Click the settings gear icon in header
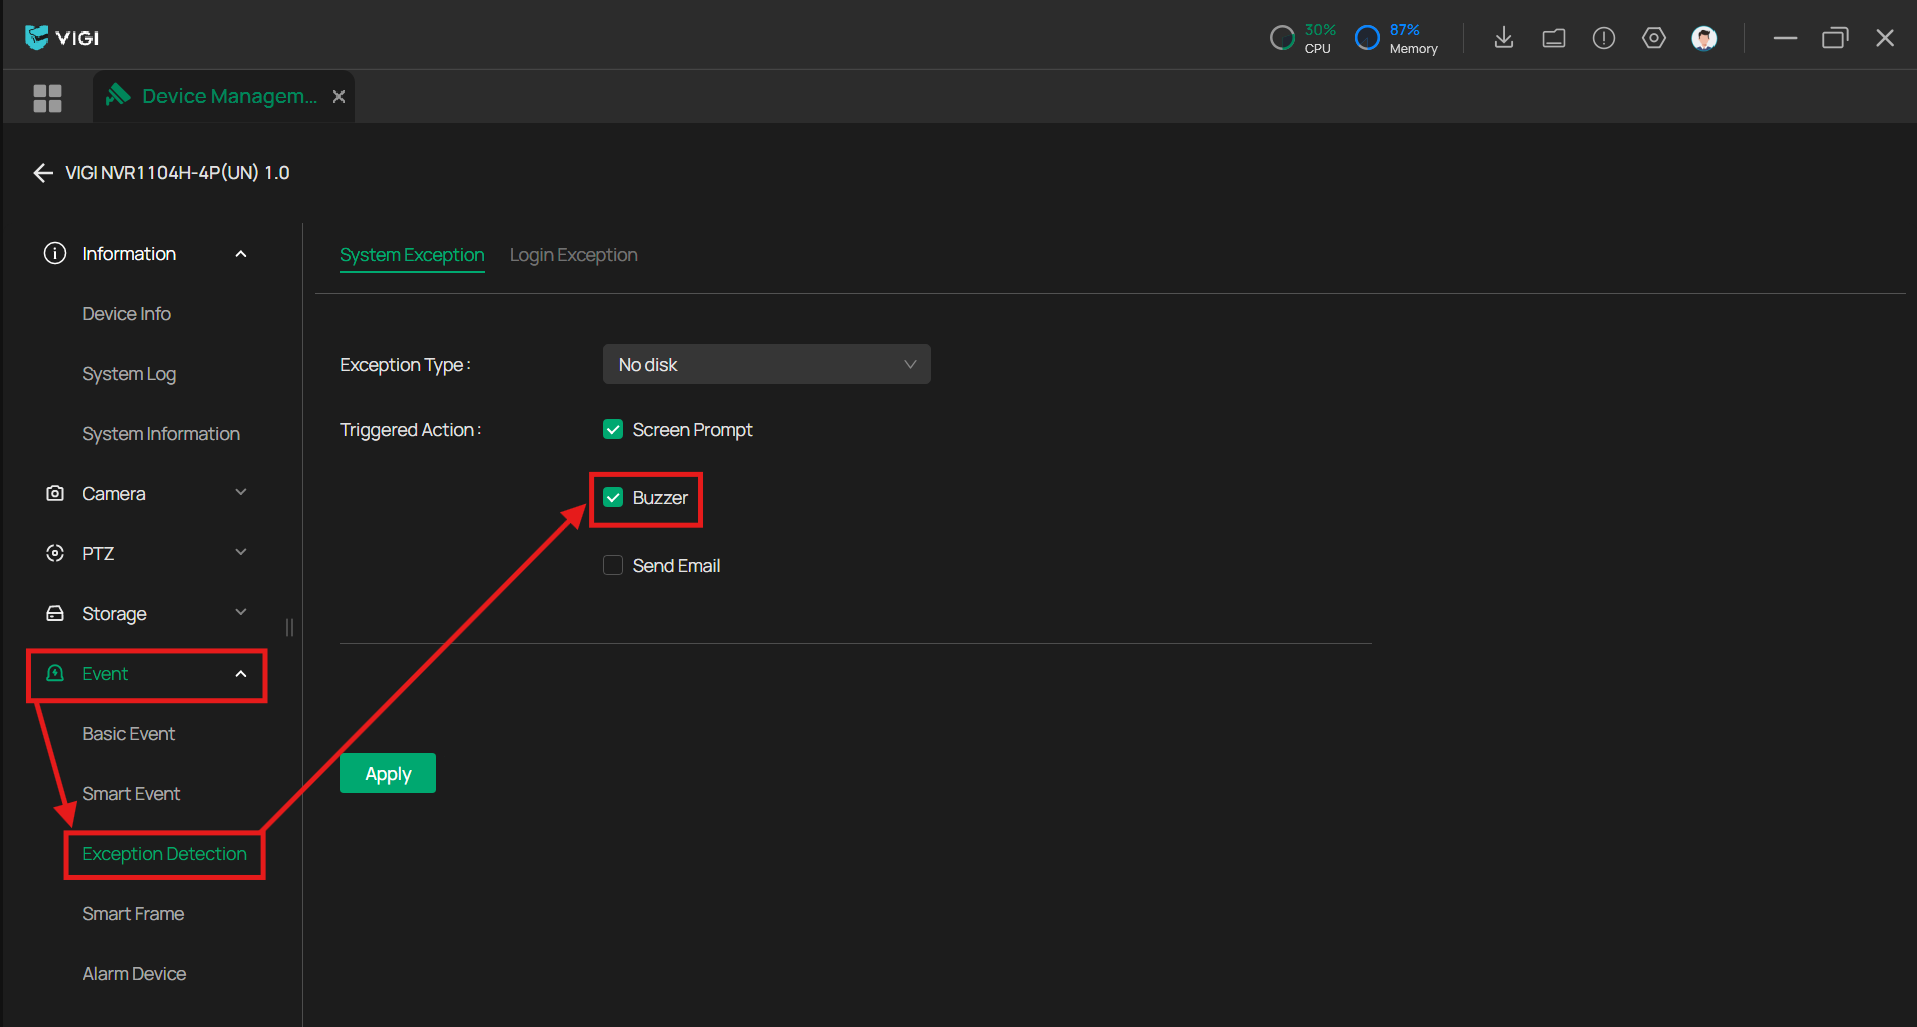The height and width of the screenshot is (1027, 1917). 1654,38
